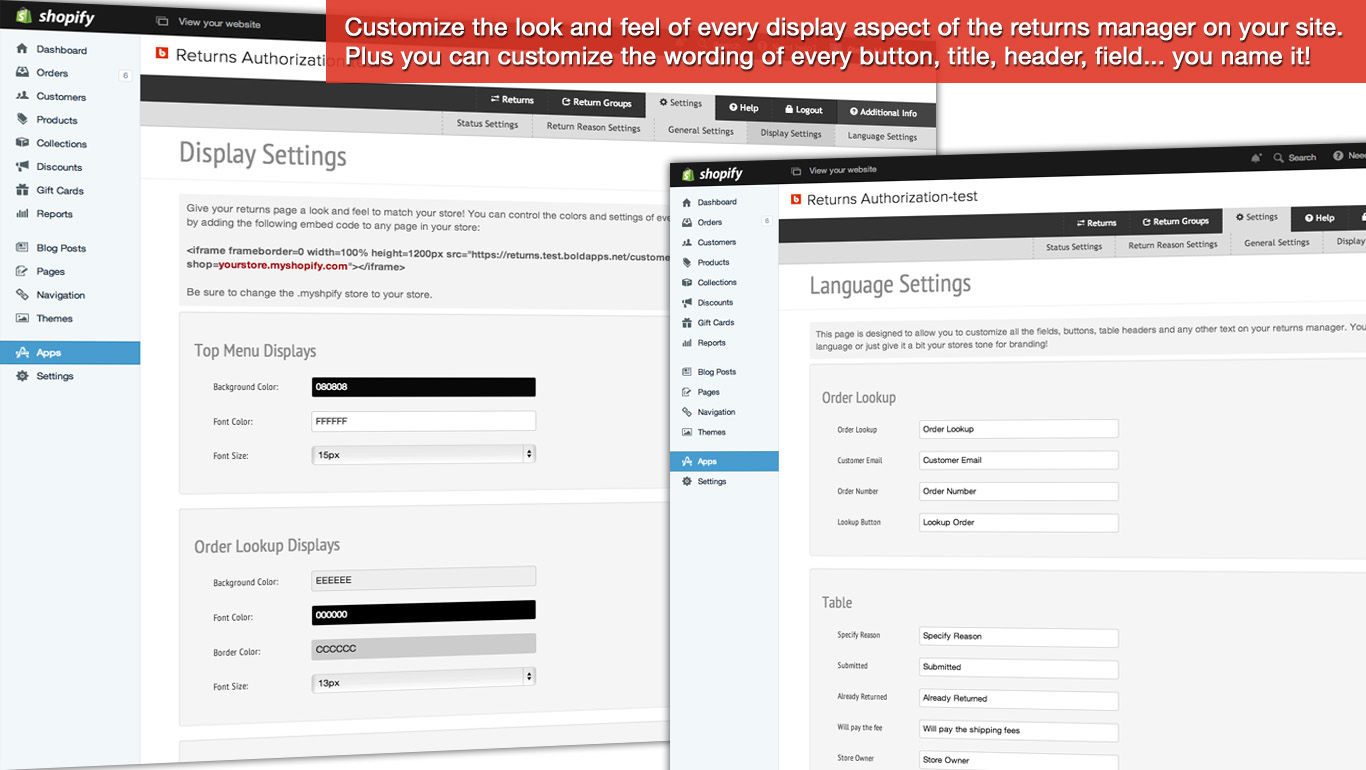Click Top Menu Font Color FFFFFF field

pyautogui.click(x=424, y=421)
